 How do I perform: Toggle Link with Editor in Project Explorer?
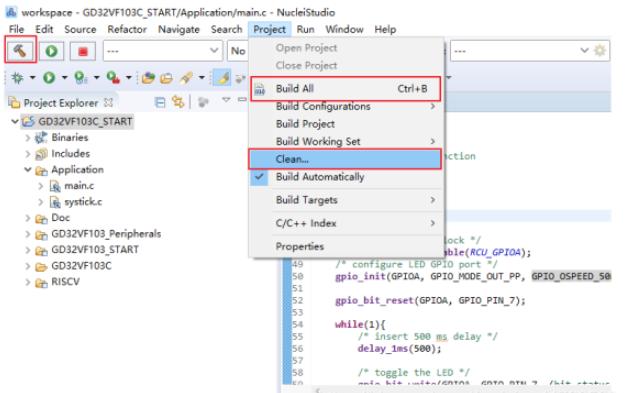tap(178, 102)
